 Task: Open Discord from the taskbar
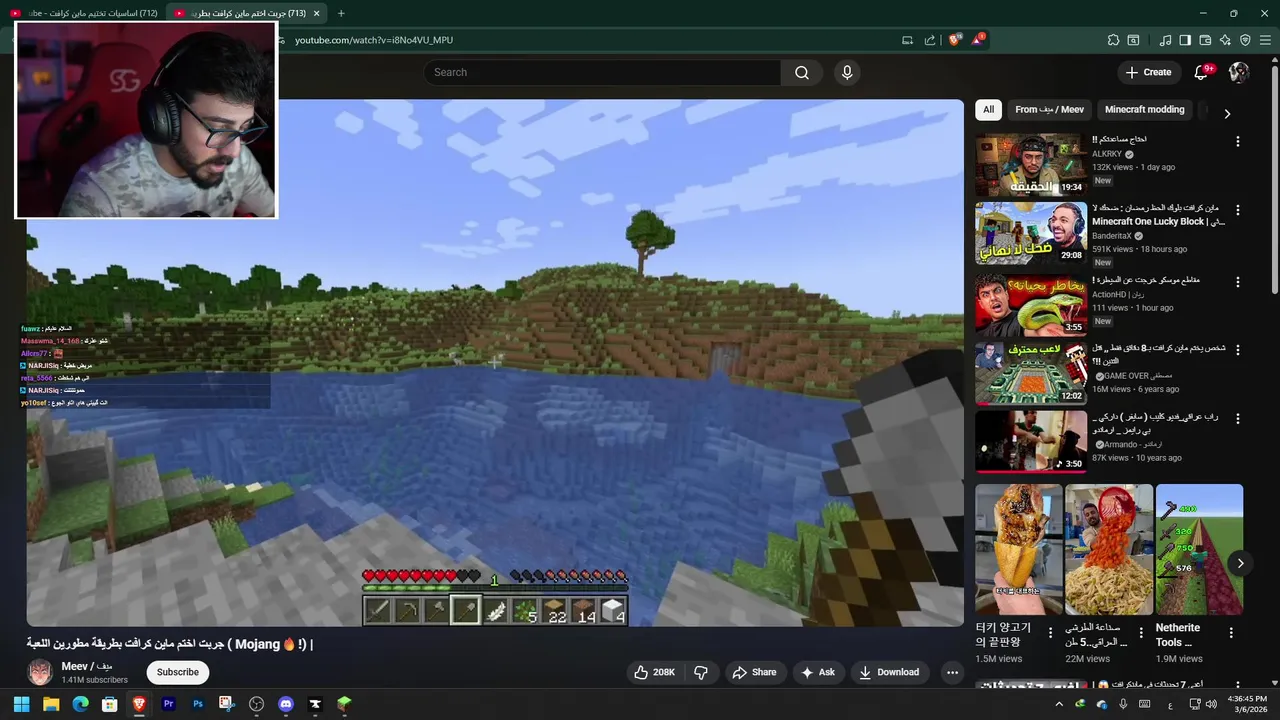point(286,704)
